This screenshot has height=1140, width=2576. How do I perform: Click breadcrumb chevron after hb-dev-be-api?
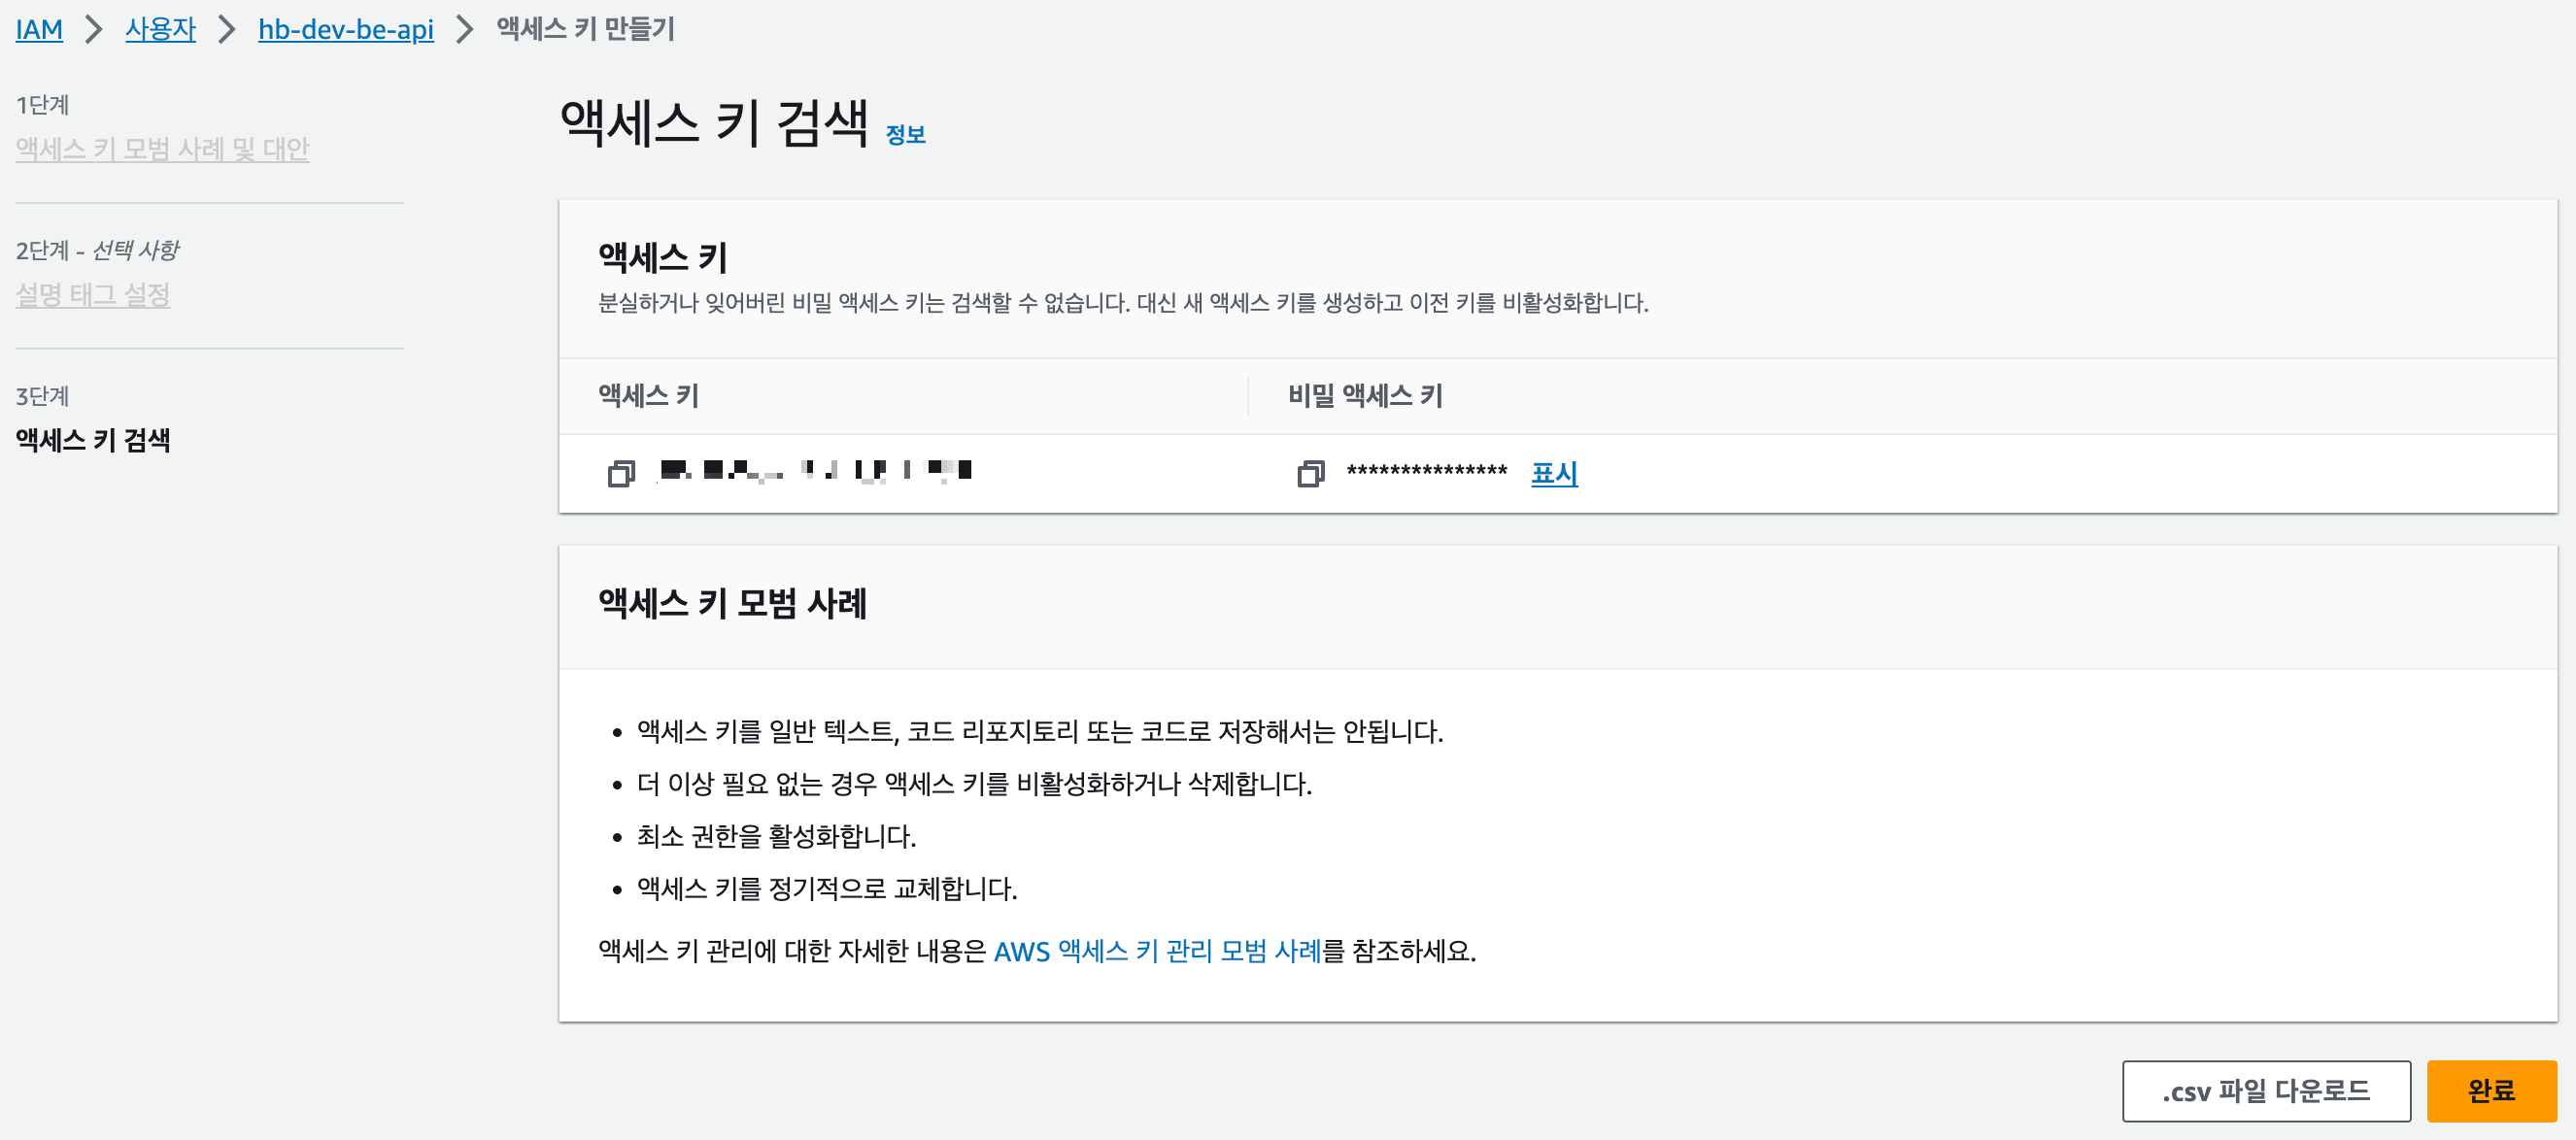point(464,29)
